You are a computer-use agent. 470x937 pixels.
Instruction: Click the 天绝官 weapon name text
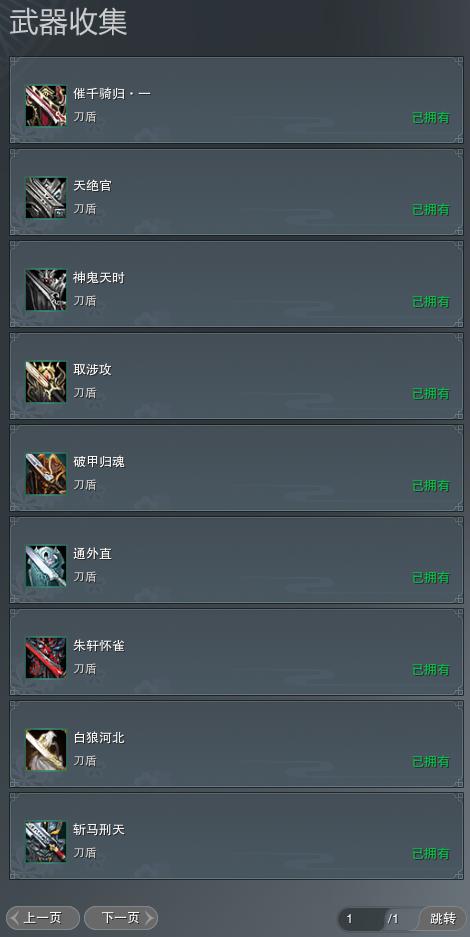(93, 186)
